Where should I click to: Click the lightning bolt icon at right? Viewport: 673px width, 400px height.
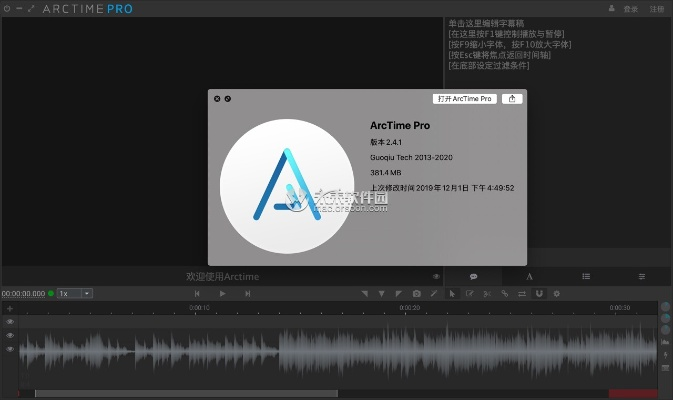(x=665, y=355)
